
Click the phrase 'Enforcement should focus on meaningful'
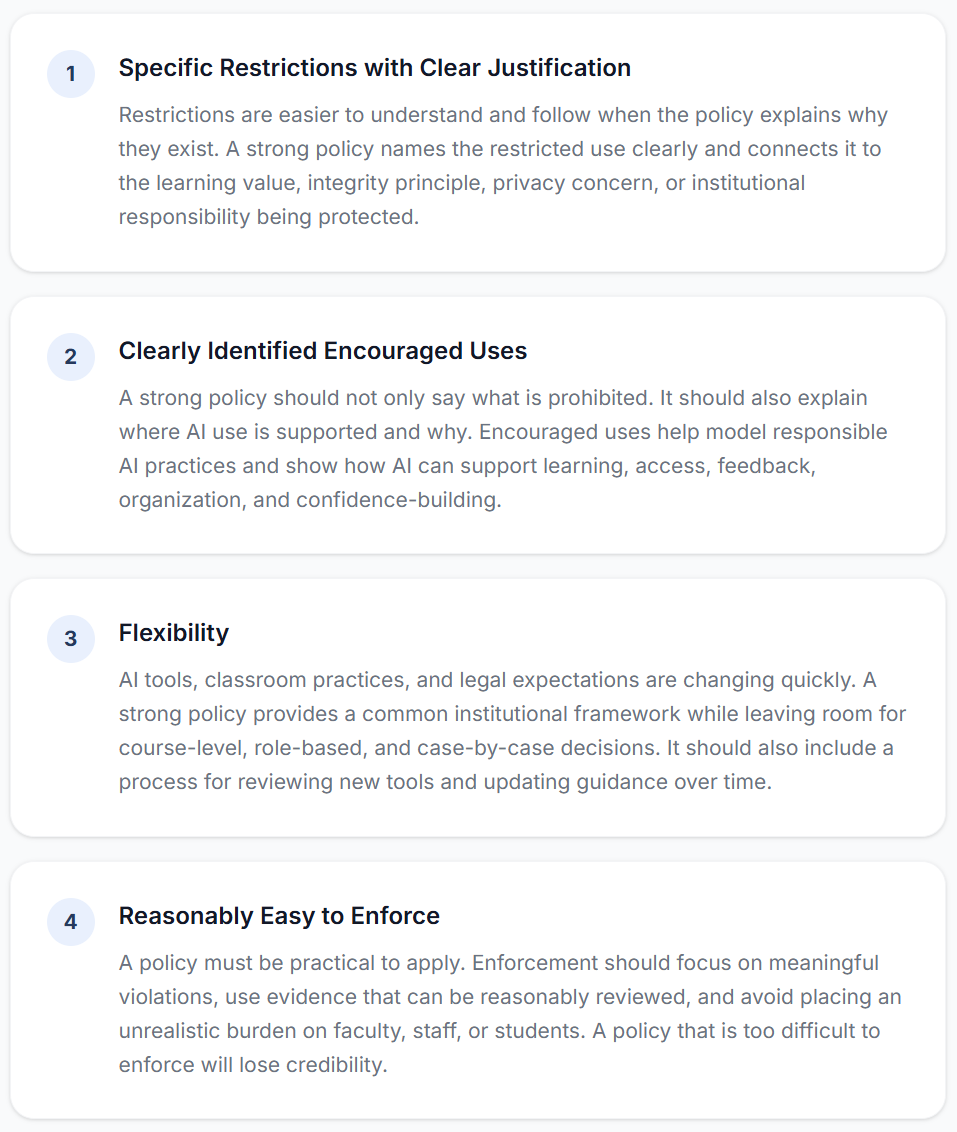tap(675, 964)
